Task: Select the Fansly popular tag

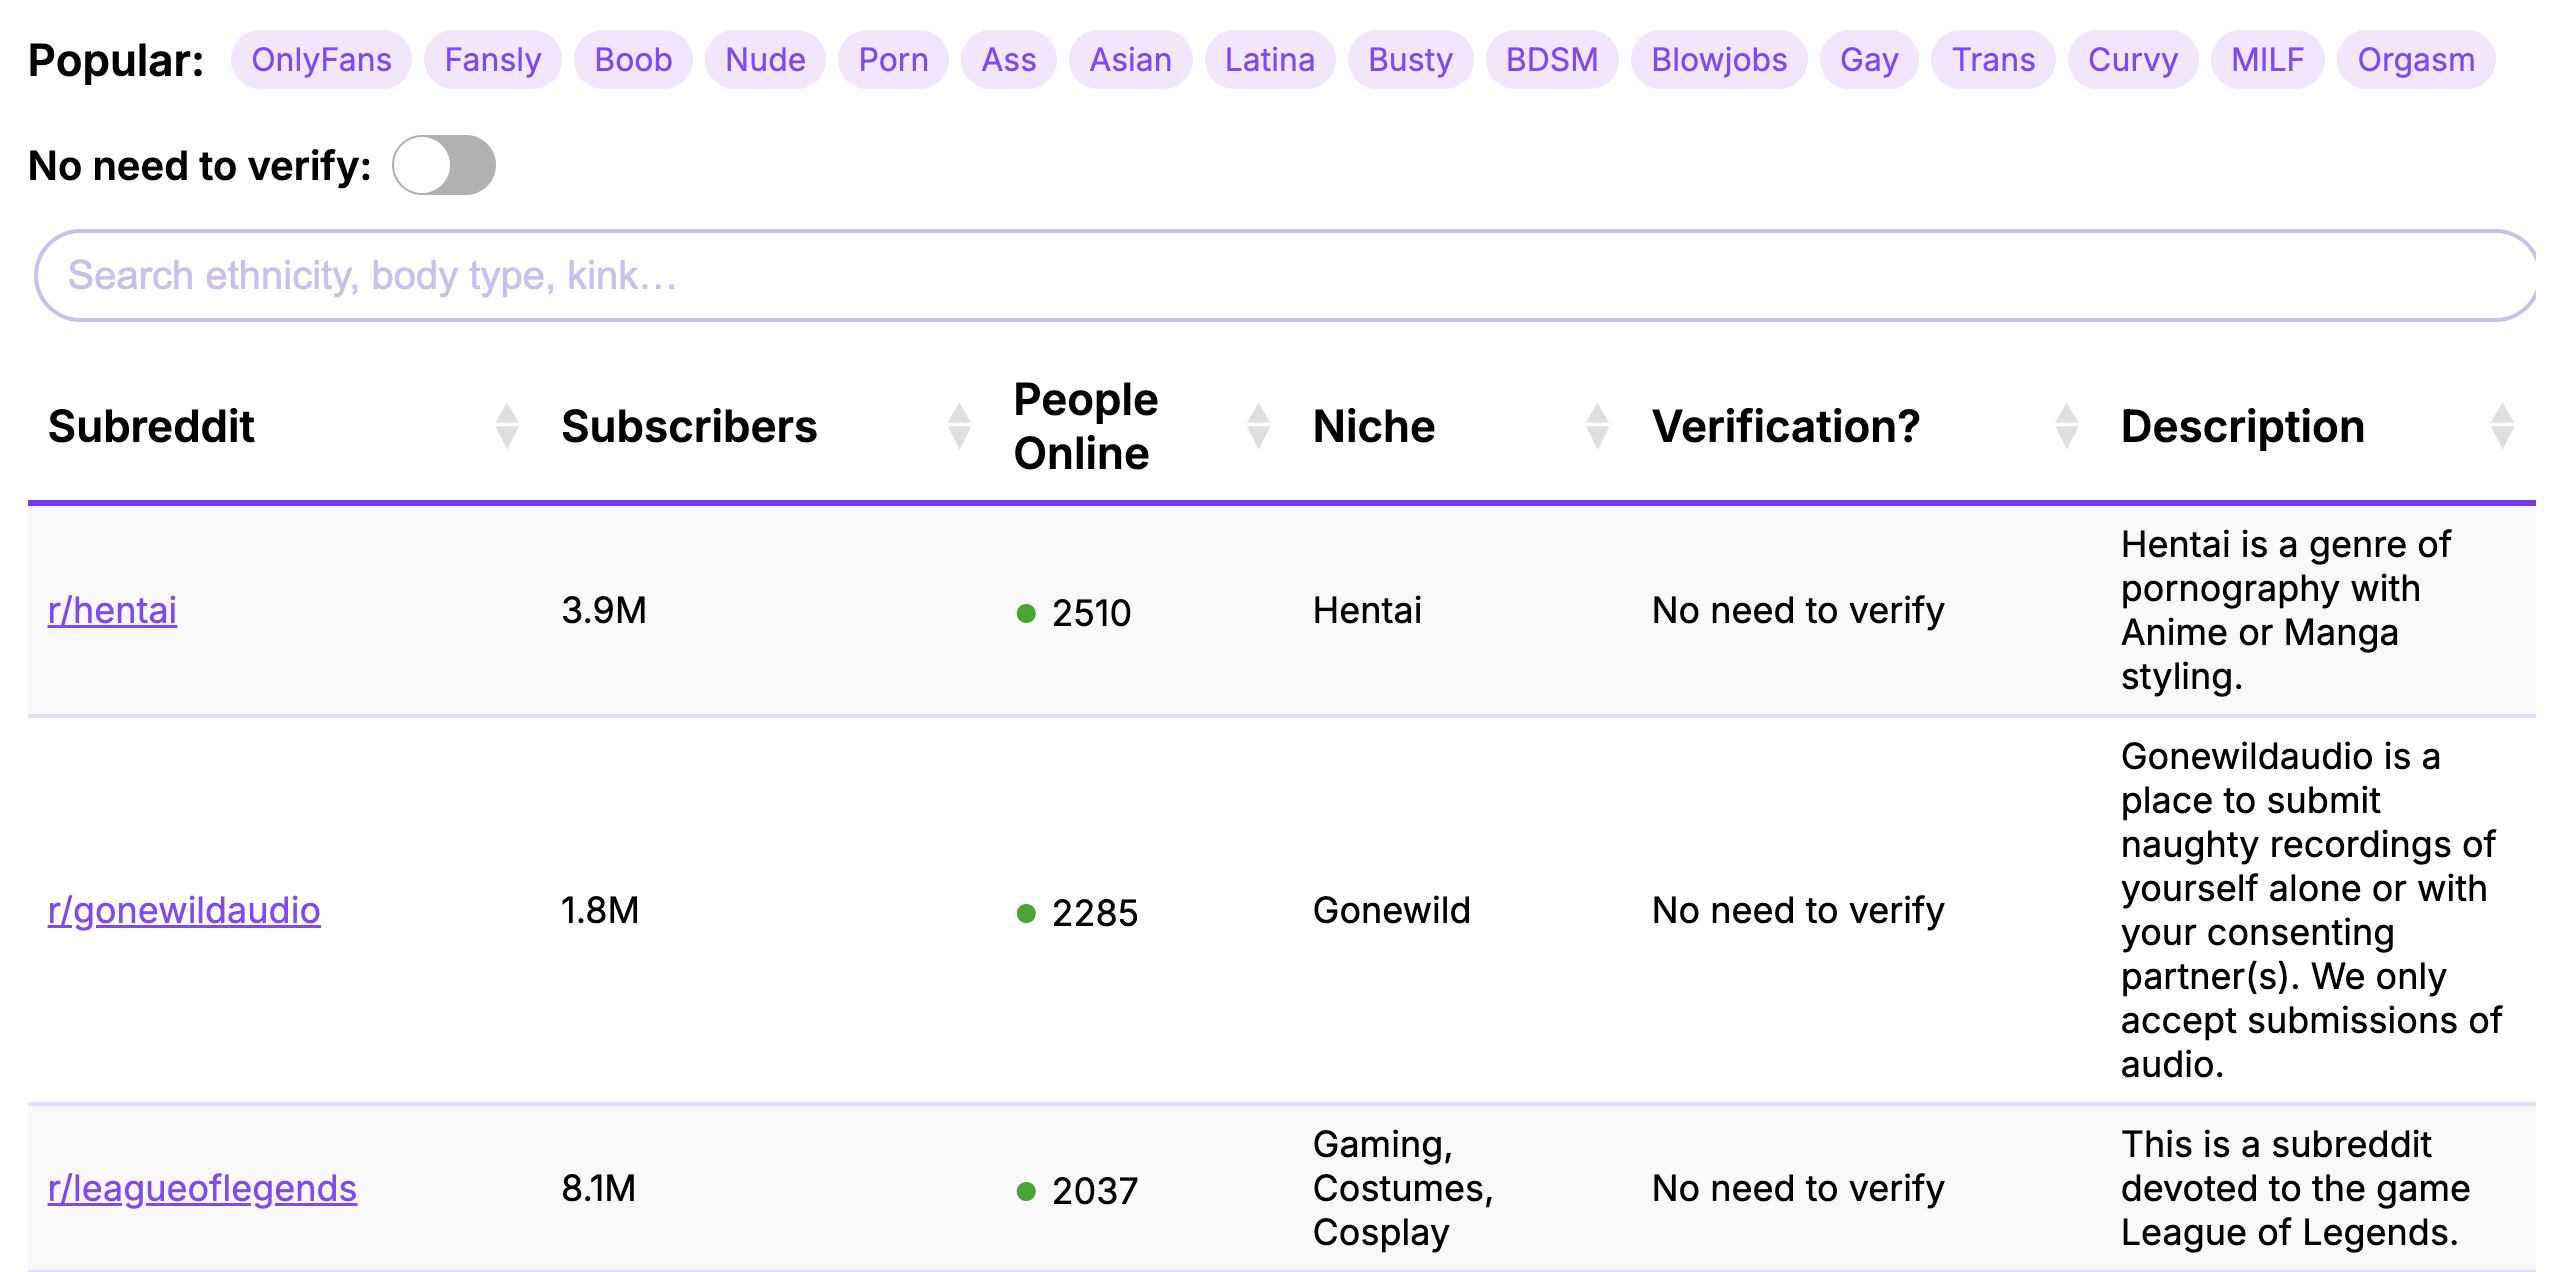Action: click(x=492, y=60)
